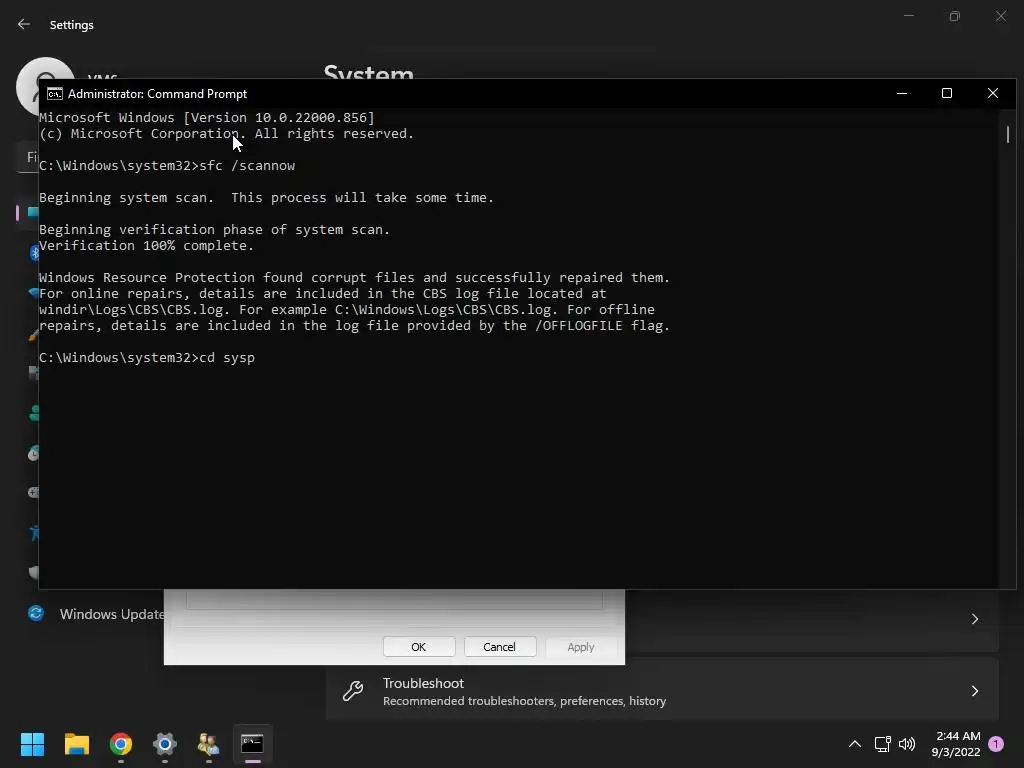
Task: Open File Explorer from taskbar
Action: pyautogui.click(x=76, y=744)
